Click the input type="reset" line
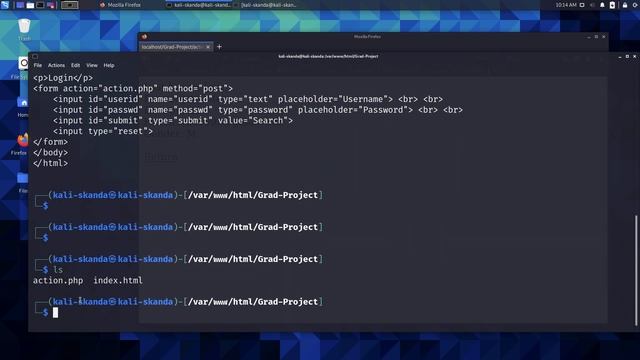This screenshot has width=640, height=360. (x=103, y=131)
